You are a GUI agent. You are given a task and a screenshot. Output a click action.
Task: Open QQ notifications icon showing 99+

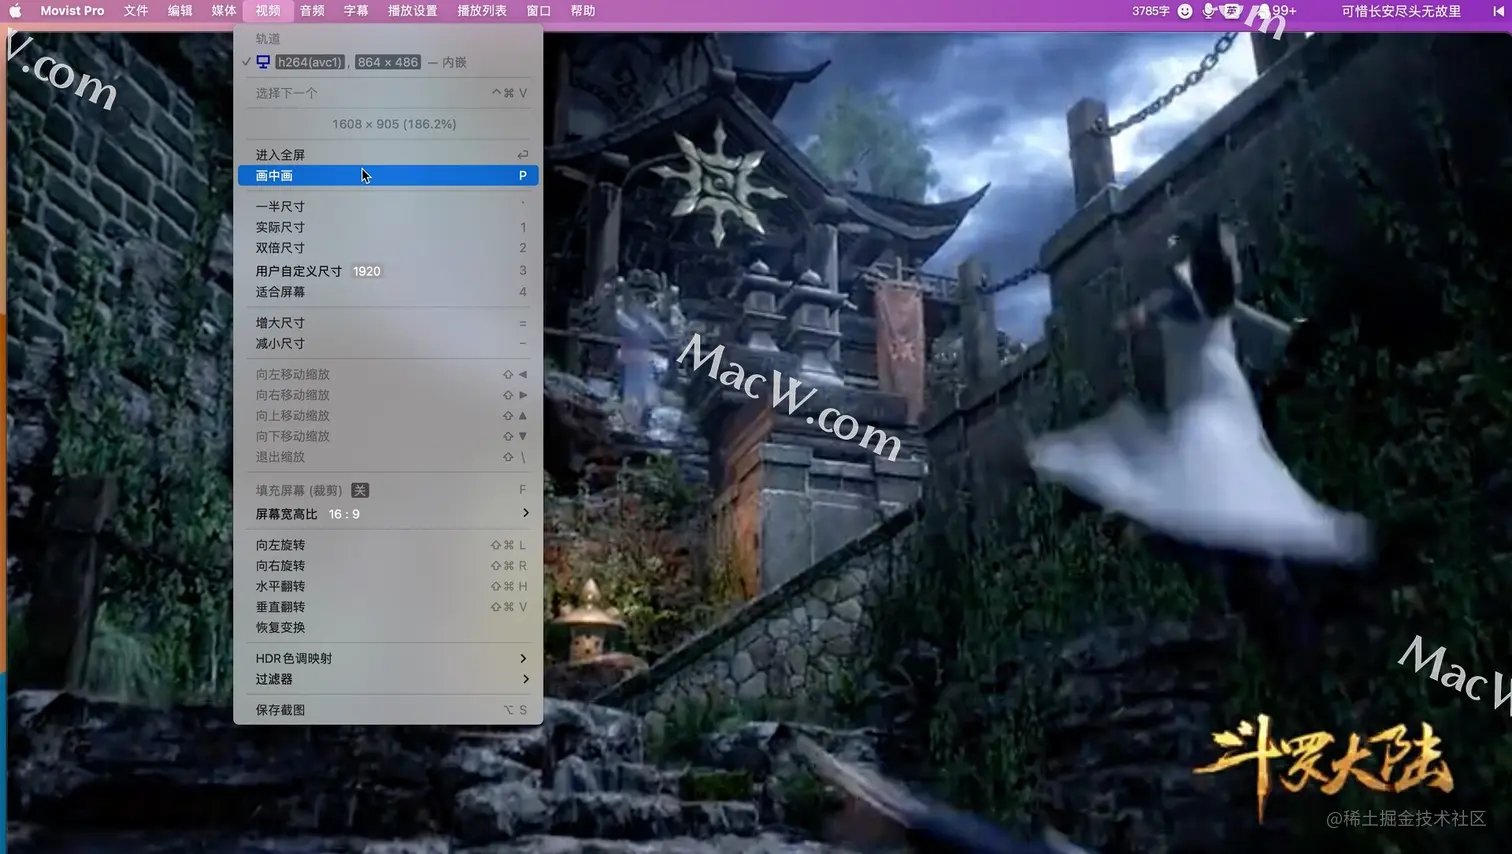point(1276,11)
